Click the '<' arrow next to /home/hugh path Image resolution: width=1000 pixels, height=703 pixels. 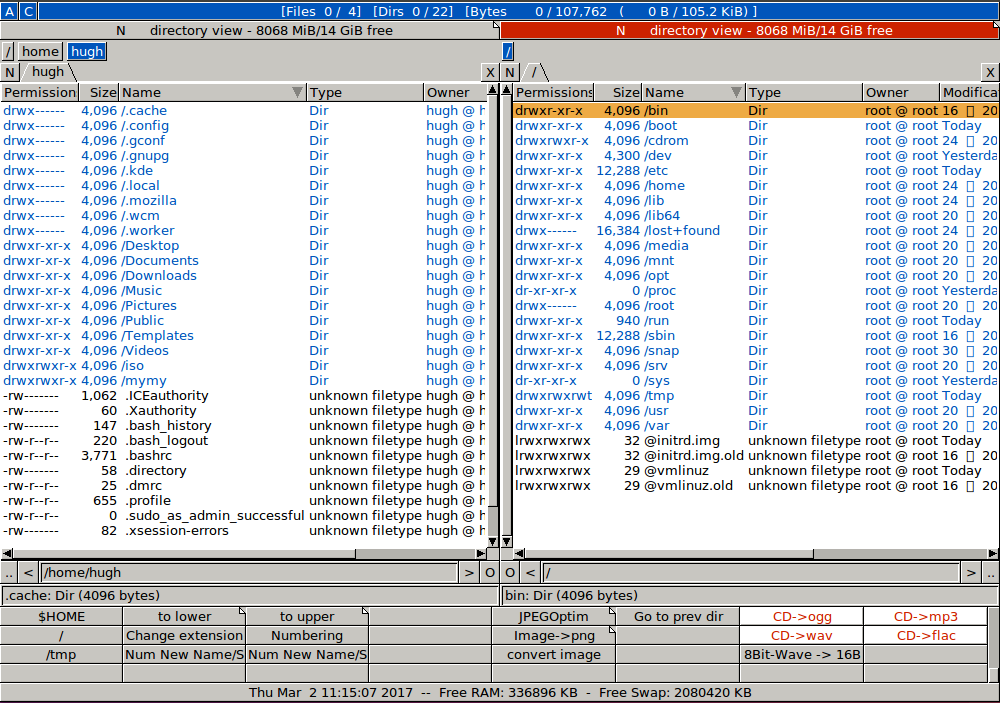(x=27, y=572)
